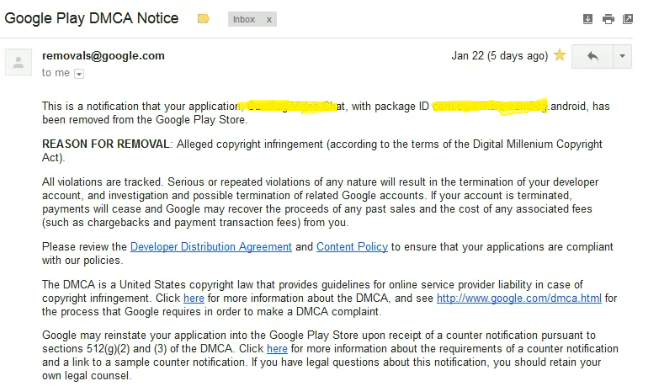654x389 pixels.
Task: Print this email with the printer icon
Action: coord(608,19)
